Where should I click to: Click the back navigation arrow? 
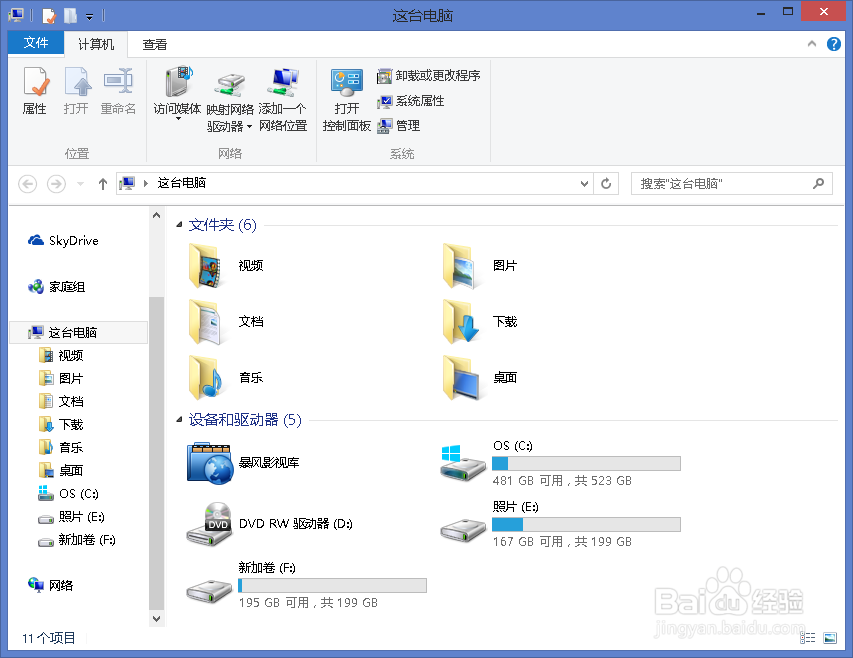pyautogui.click(x=27, y=183)
